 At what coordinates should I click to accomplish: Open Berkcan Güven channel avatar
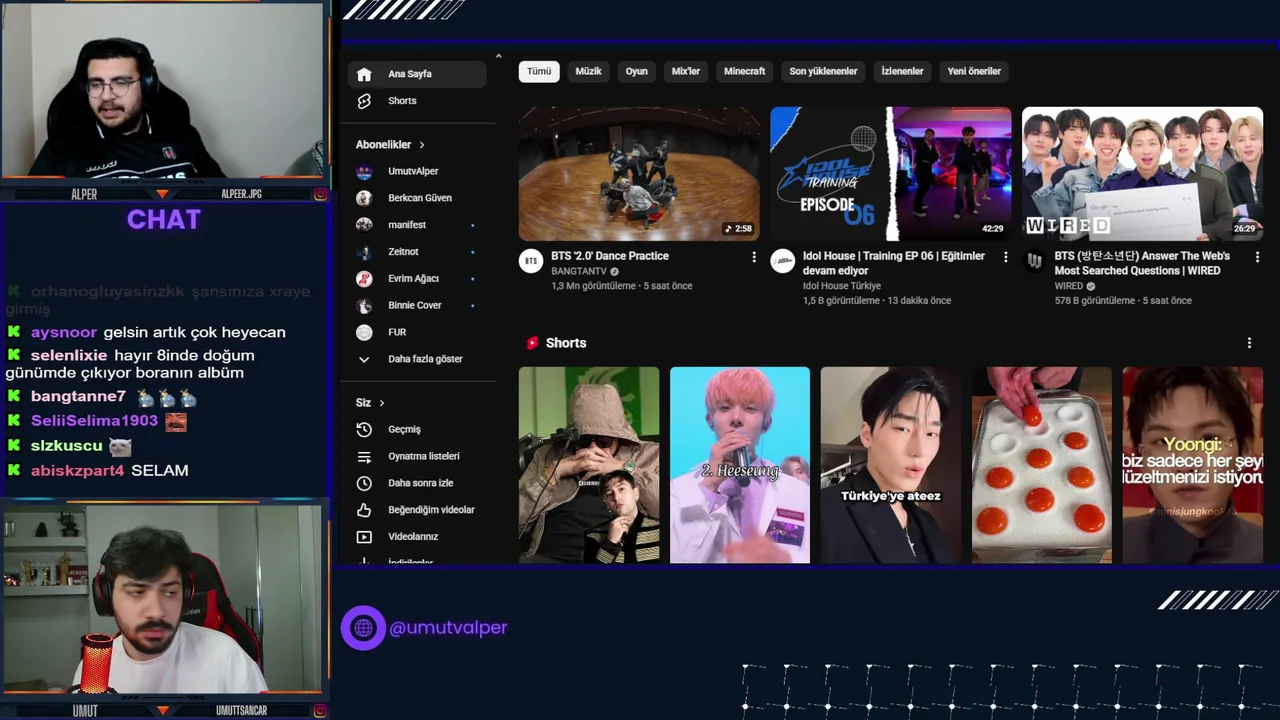pos(364,198)
